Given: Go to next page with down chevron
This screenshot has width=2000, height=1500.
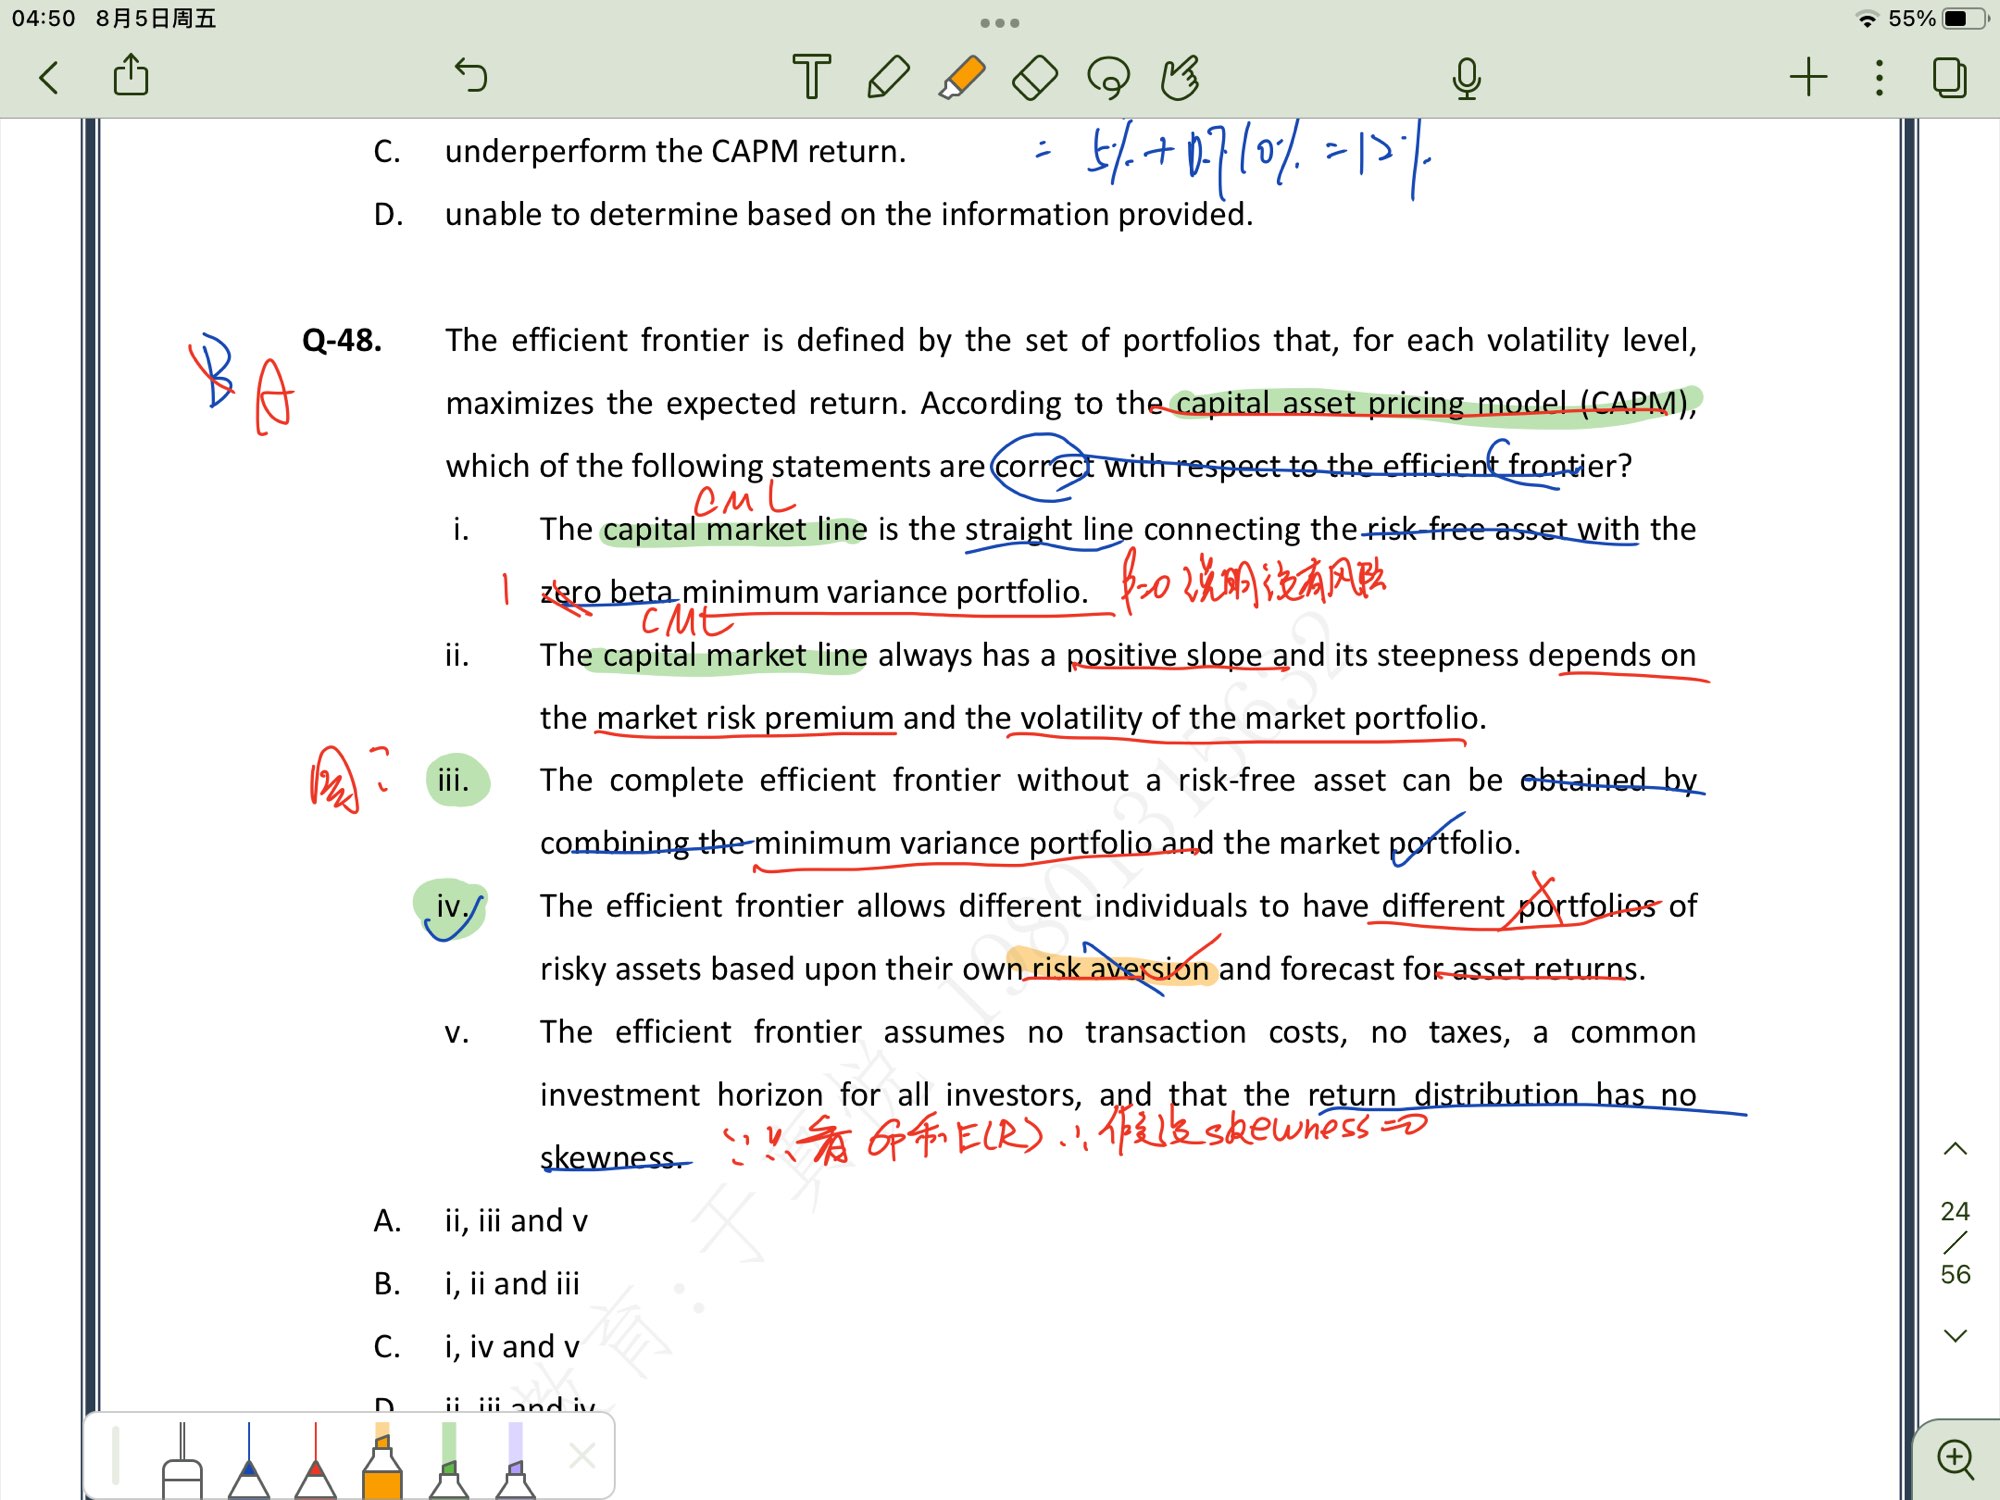Looking at the screenshot, I should coord(1955,1335).
